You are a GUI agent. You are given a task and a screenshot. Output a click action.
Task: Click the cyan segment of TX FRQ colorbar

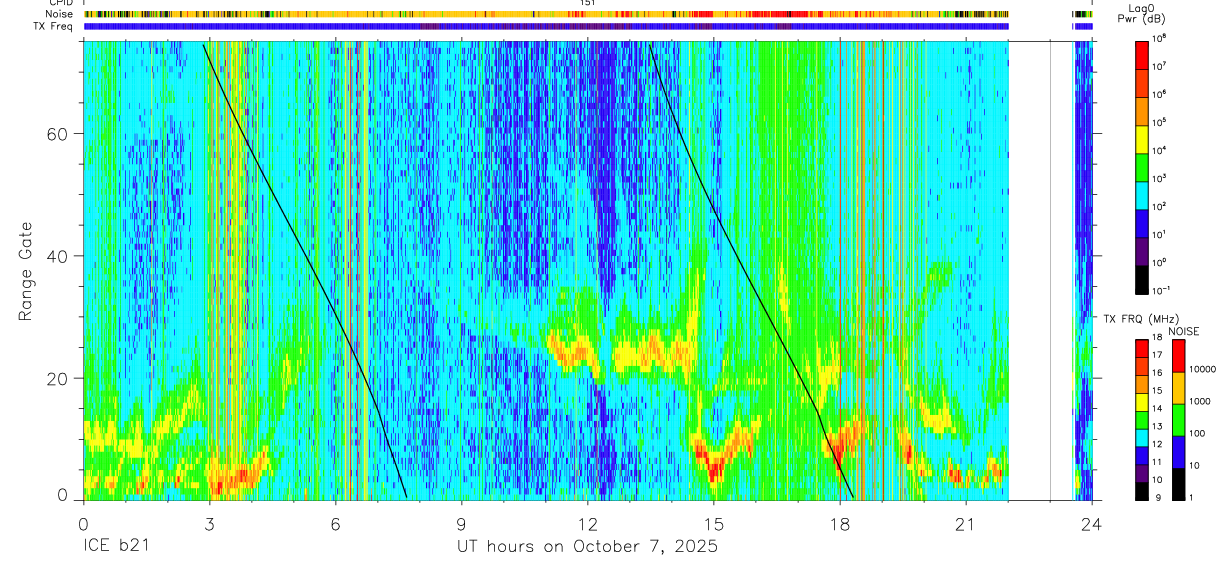point(1141,437)
